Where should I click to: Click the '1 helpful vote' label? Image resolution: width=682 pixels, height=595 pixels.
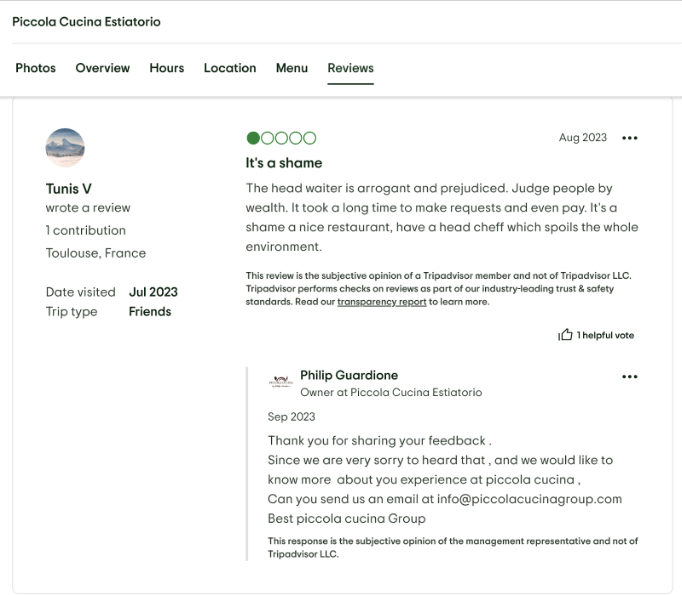click(605, 335)
